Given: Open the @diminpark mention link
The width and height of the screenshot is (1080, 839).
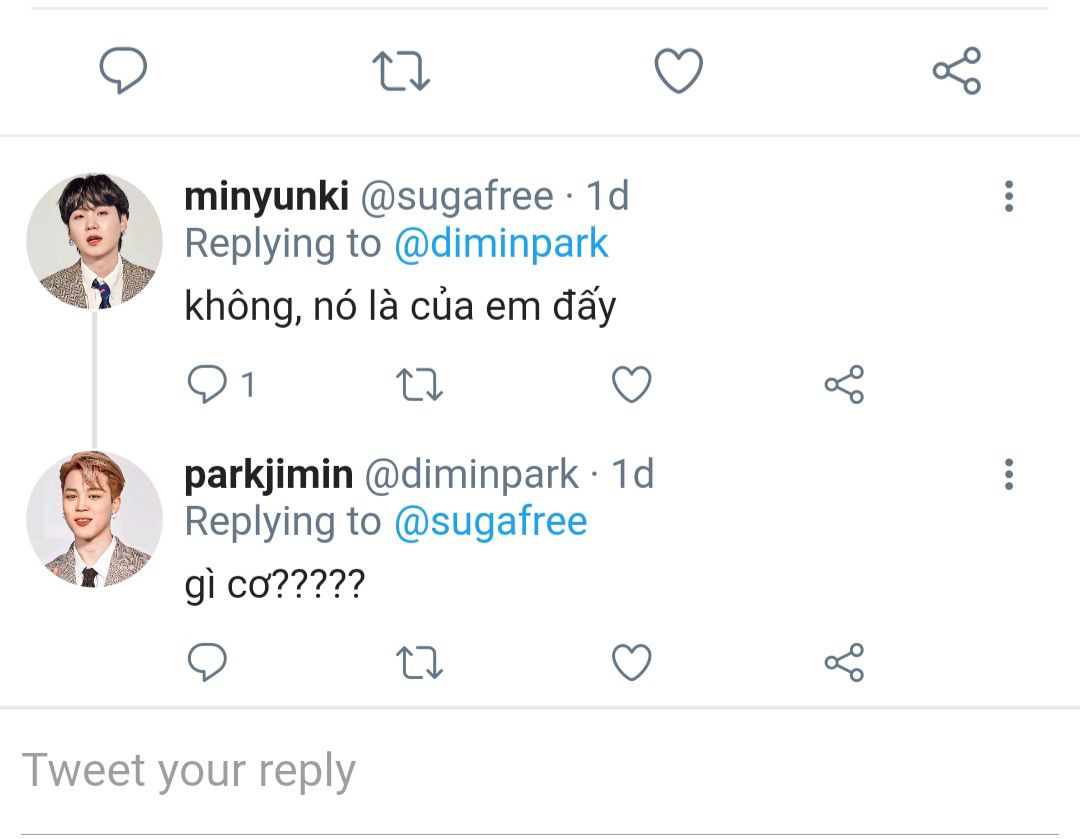Looking at the screenshot, I should (501, 244).
